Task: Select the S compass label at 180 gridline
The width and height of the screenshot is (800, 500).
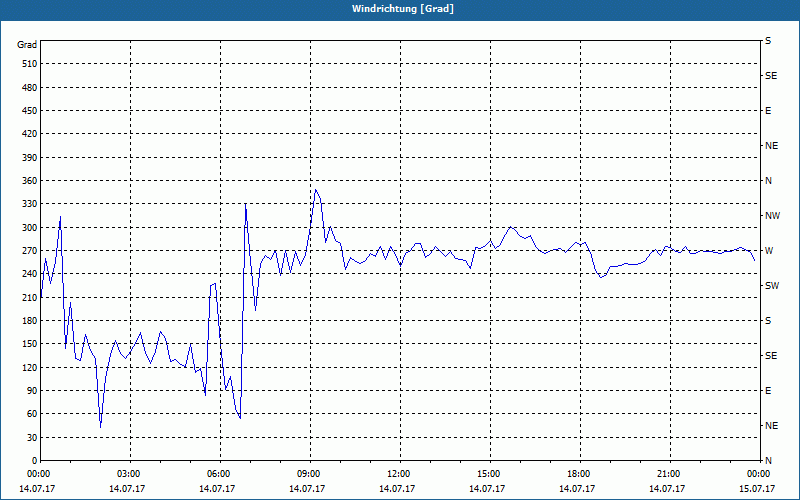Action: pos(768,321)
